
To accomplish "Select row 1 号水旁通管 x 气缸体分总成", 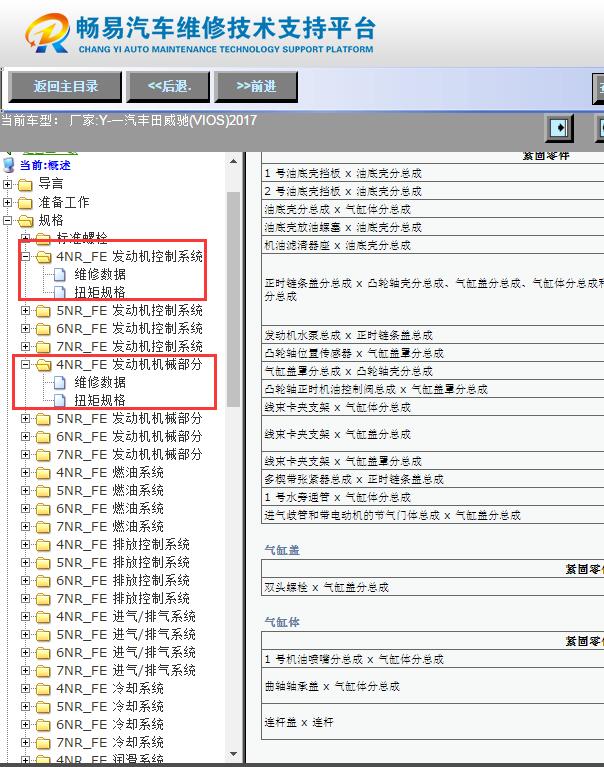I will click(432, 497).
